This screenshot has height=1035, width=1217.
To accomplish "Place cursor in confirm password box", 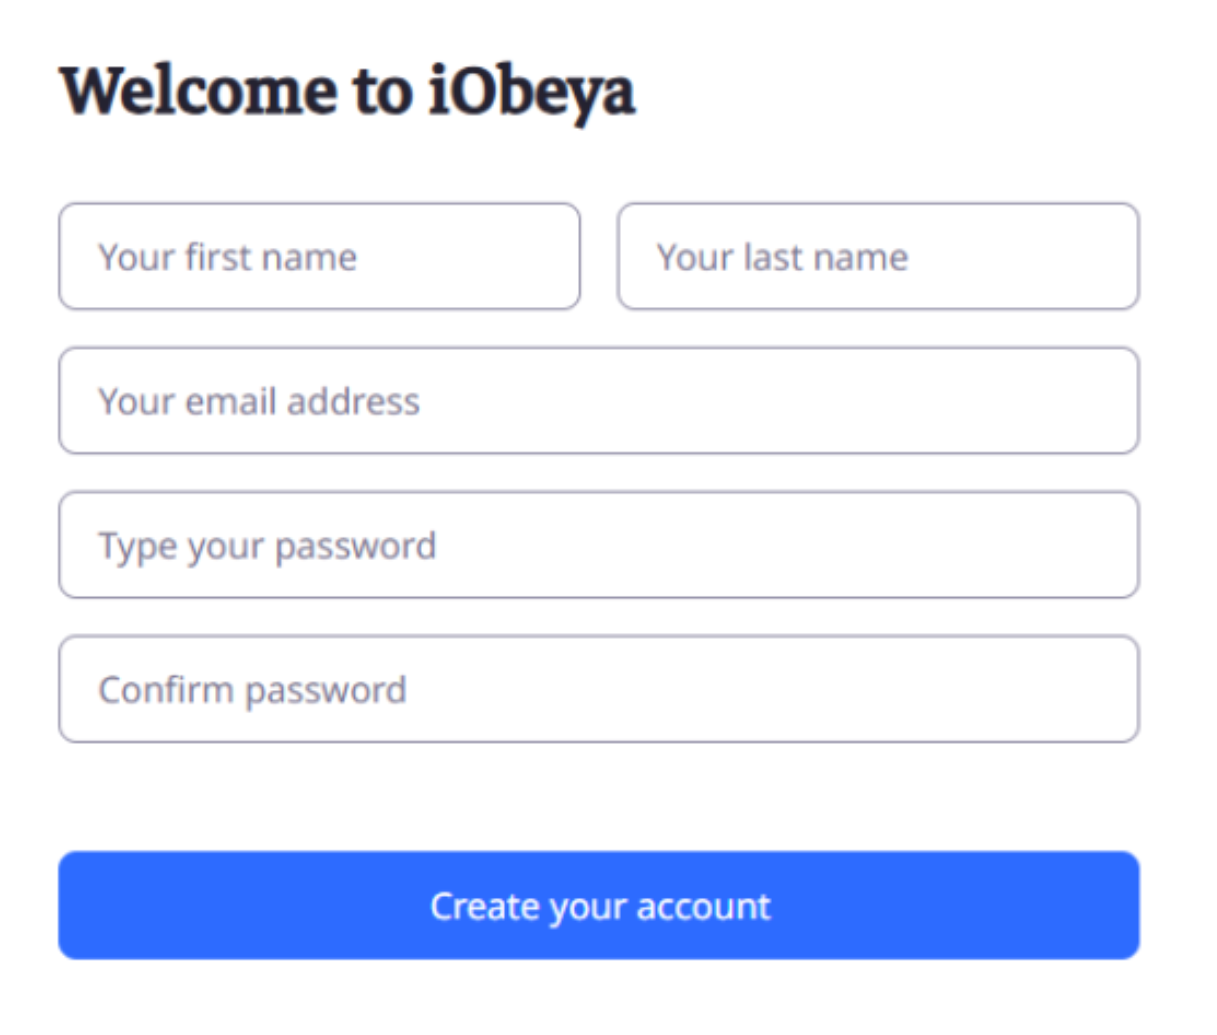I will click(x=599, y=688).
